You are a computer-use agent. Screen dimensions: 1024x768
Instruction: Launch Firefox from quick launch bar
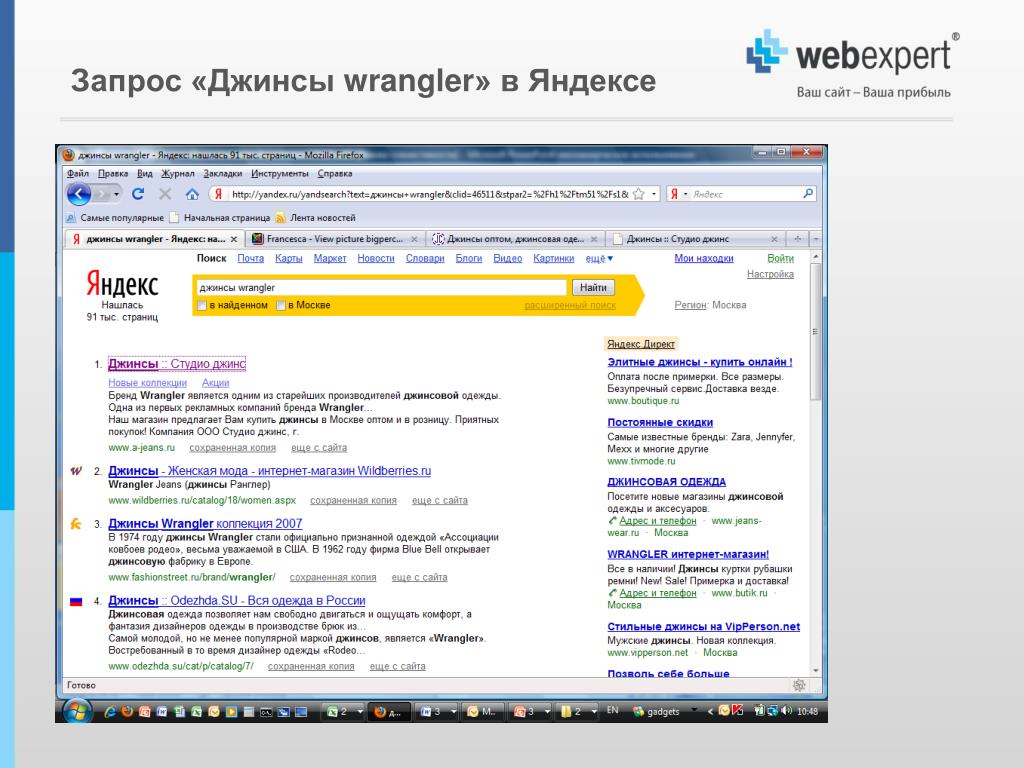click(127, 712)
